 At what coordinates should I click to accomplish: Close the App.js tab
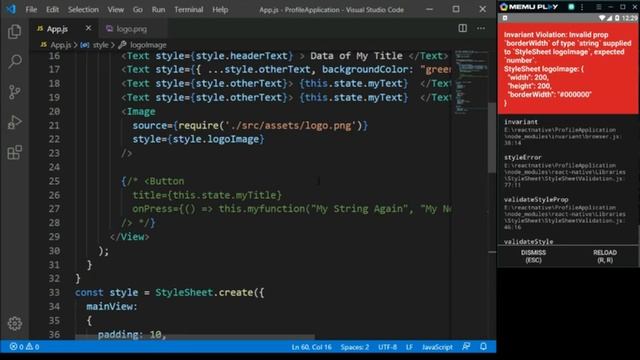coord(88,28)
